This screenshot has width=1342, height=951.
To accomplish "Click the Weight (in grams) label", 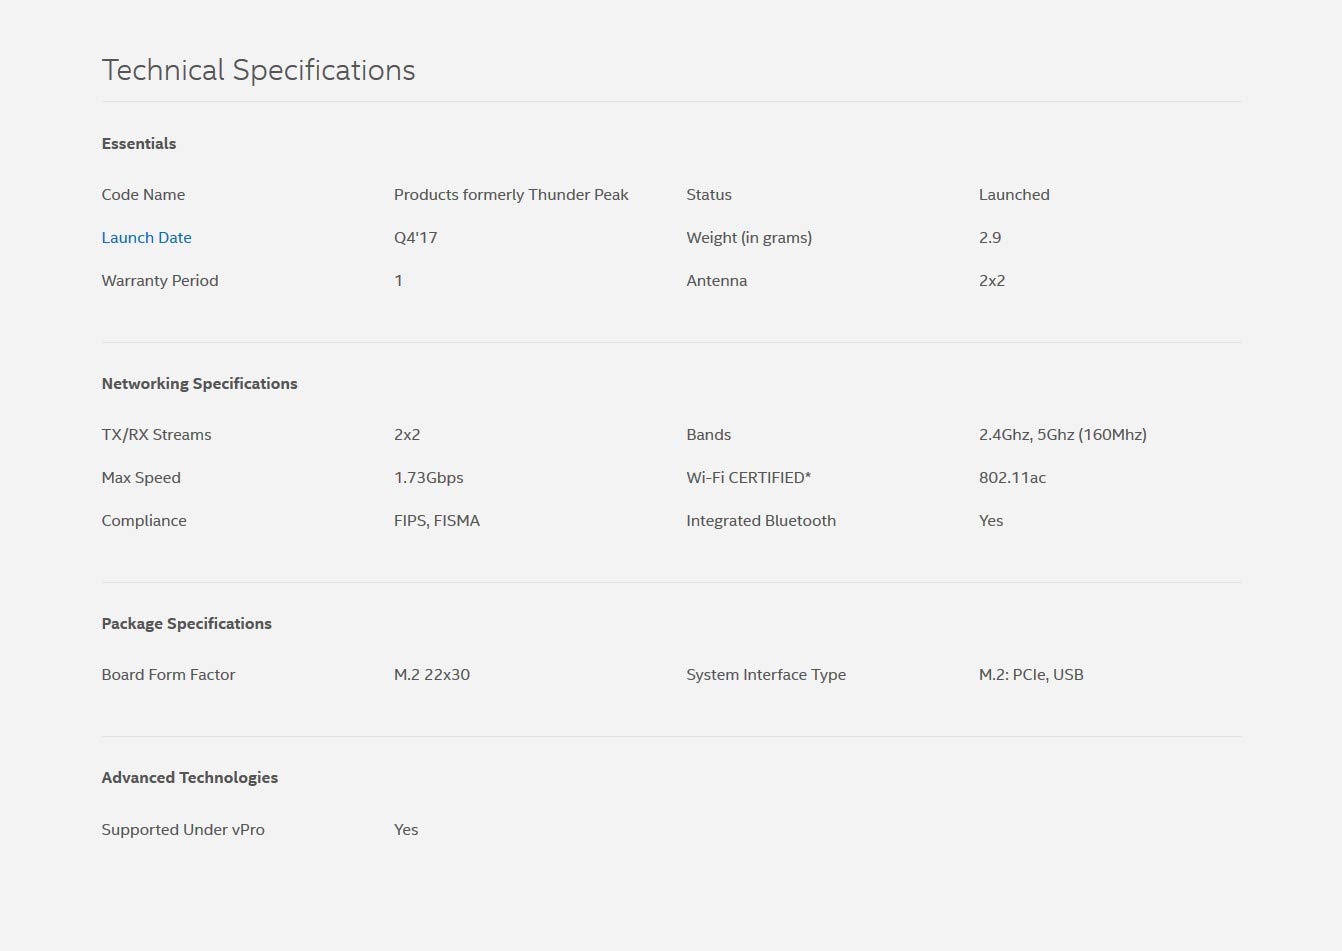I will coord(749,238).
